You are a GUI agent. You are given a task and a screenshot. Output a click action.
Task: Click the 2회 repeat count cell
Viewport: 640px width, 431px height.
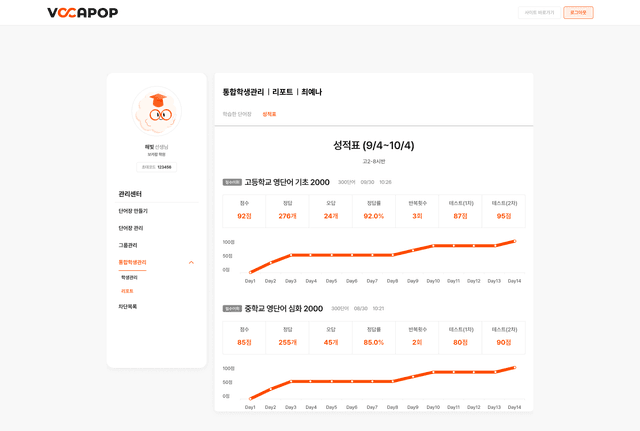(417, 338)
